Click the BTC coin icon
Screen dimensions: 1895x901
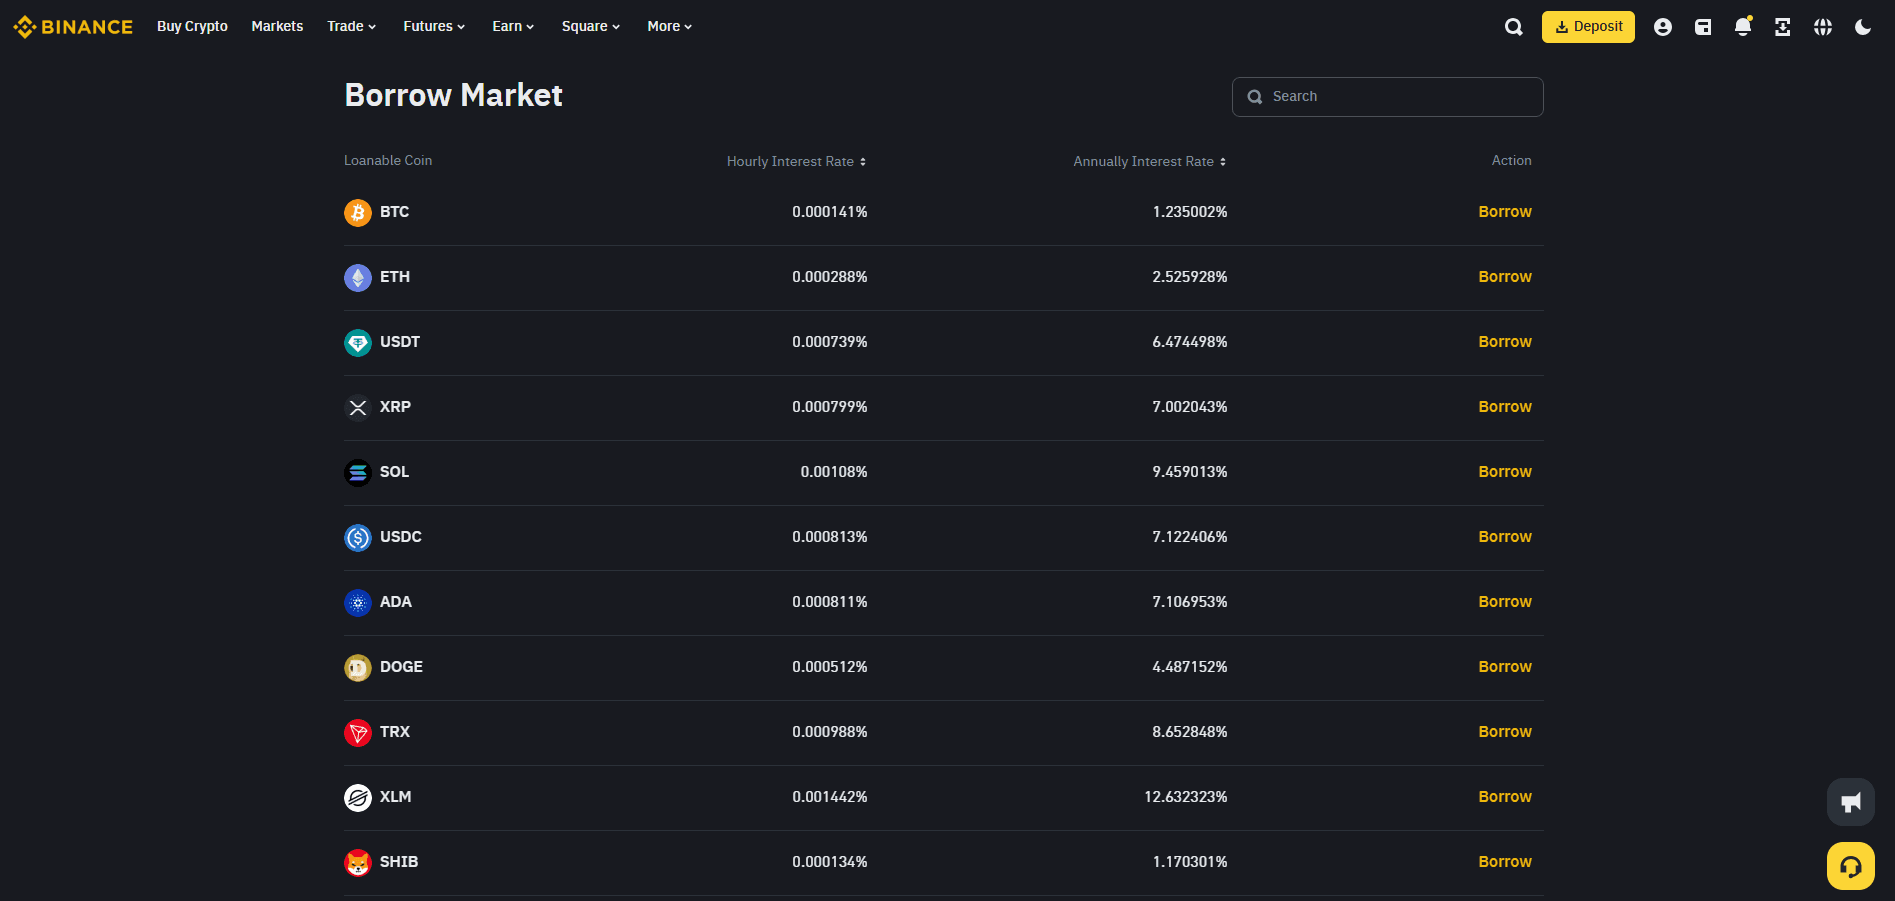click(358, 212)
